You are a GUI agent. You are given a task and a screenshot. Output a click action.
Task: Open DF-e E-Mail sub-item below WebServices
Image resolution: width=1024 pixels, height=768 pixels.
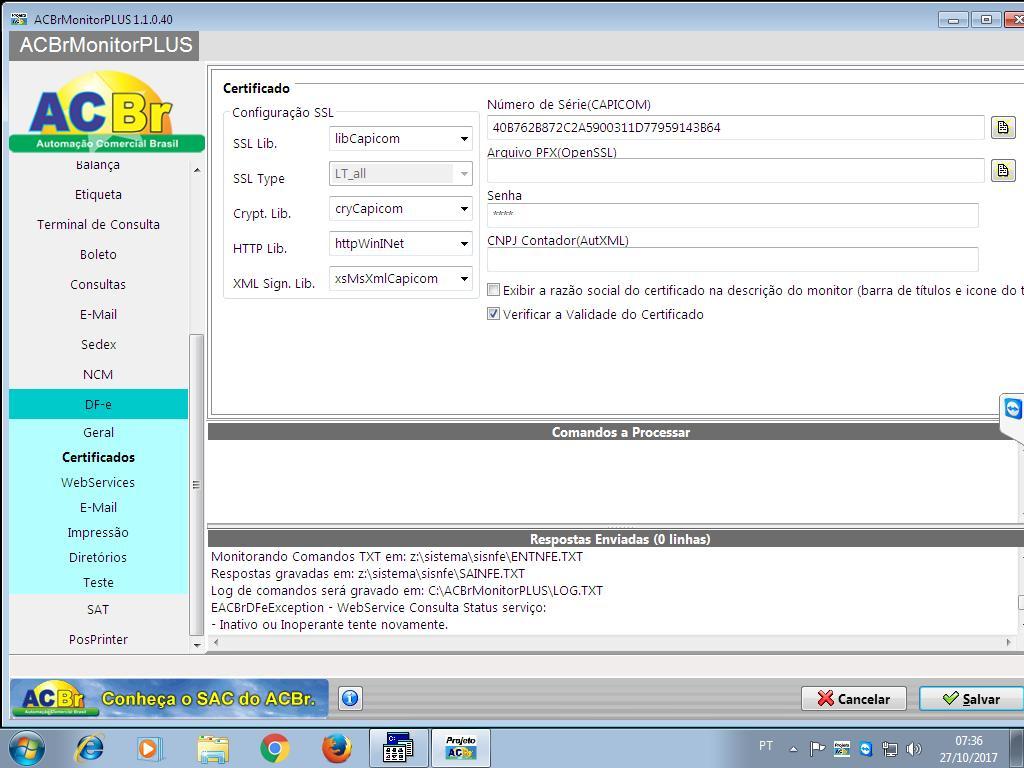98,507
